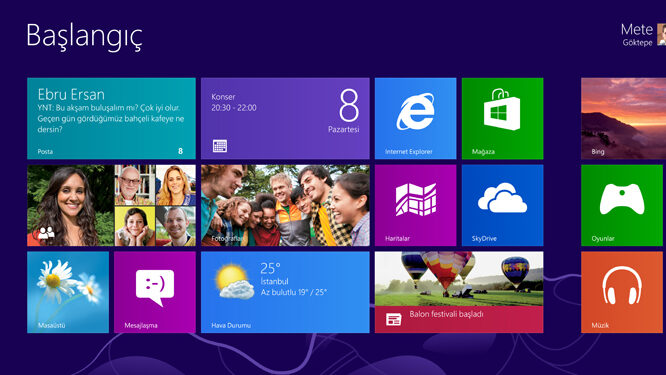Open the Bing sunset tile
Screen dimensions: 666x375
click(623, 118)
